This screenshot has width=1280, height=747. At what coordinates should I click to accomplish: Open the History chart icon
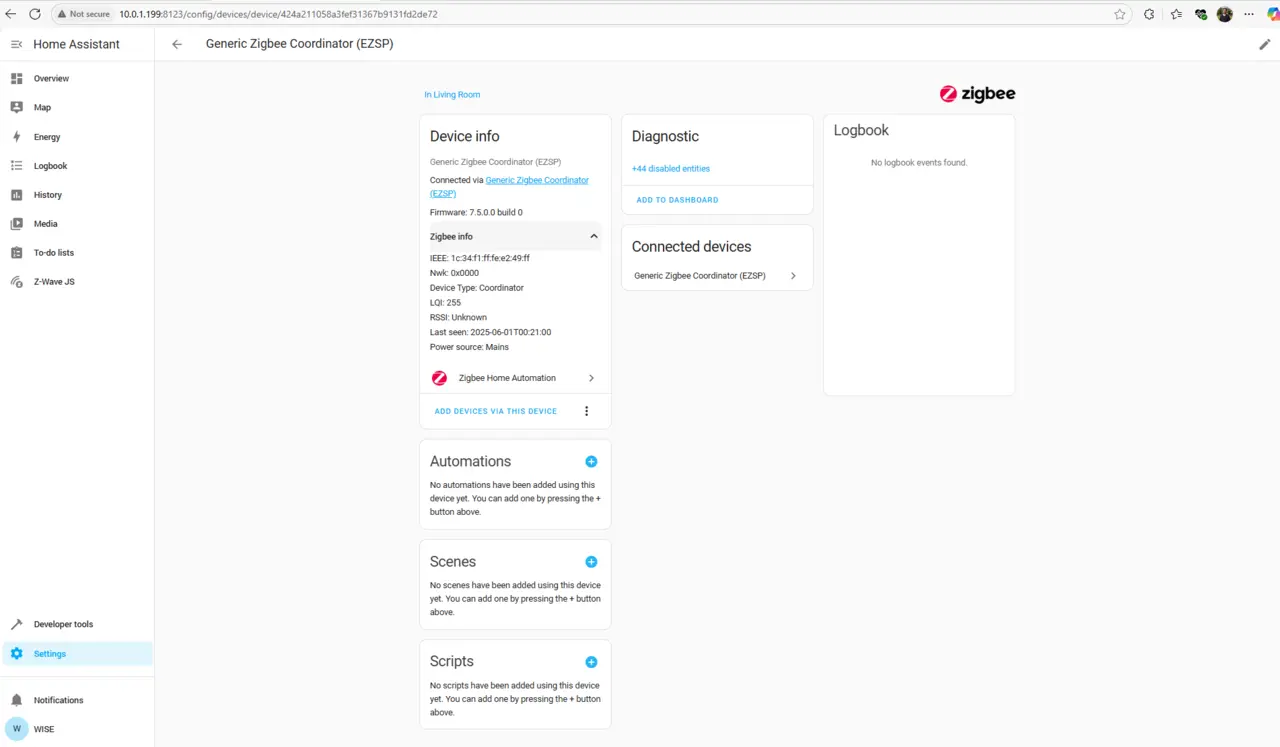16,194
